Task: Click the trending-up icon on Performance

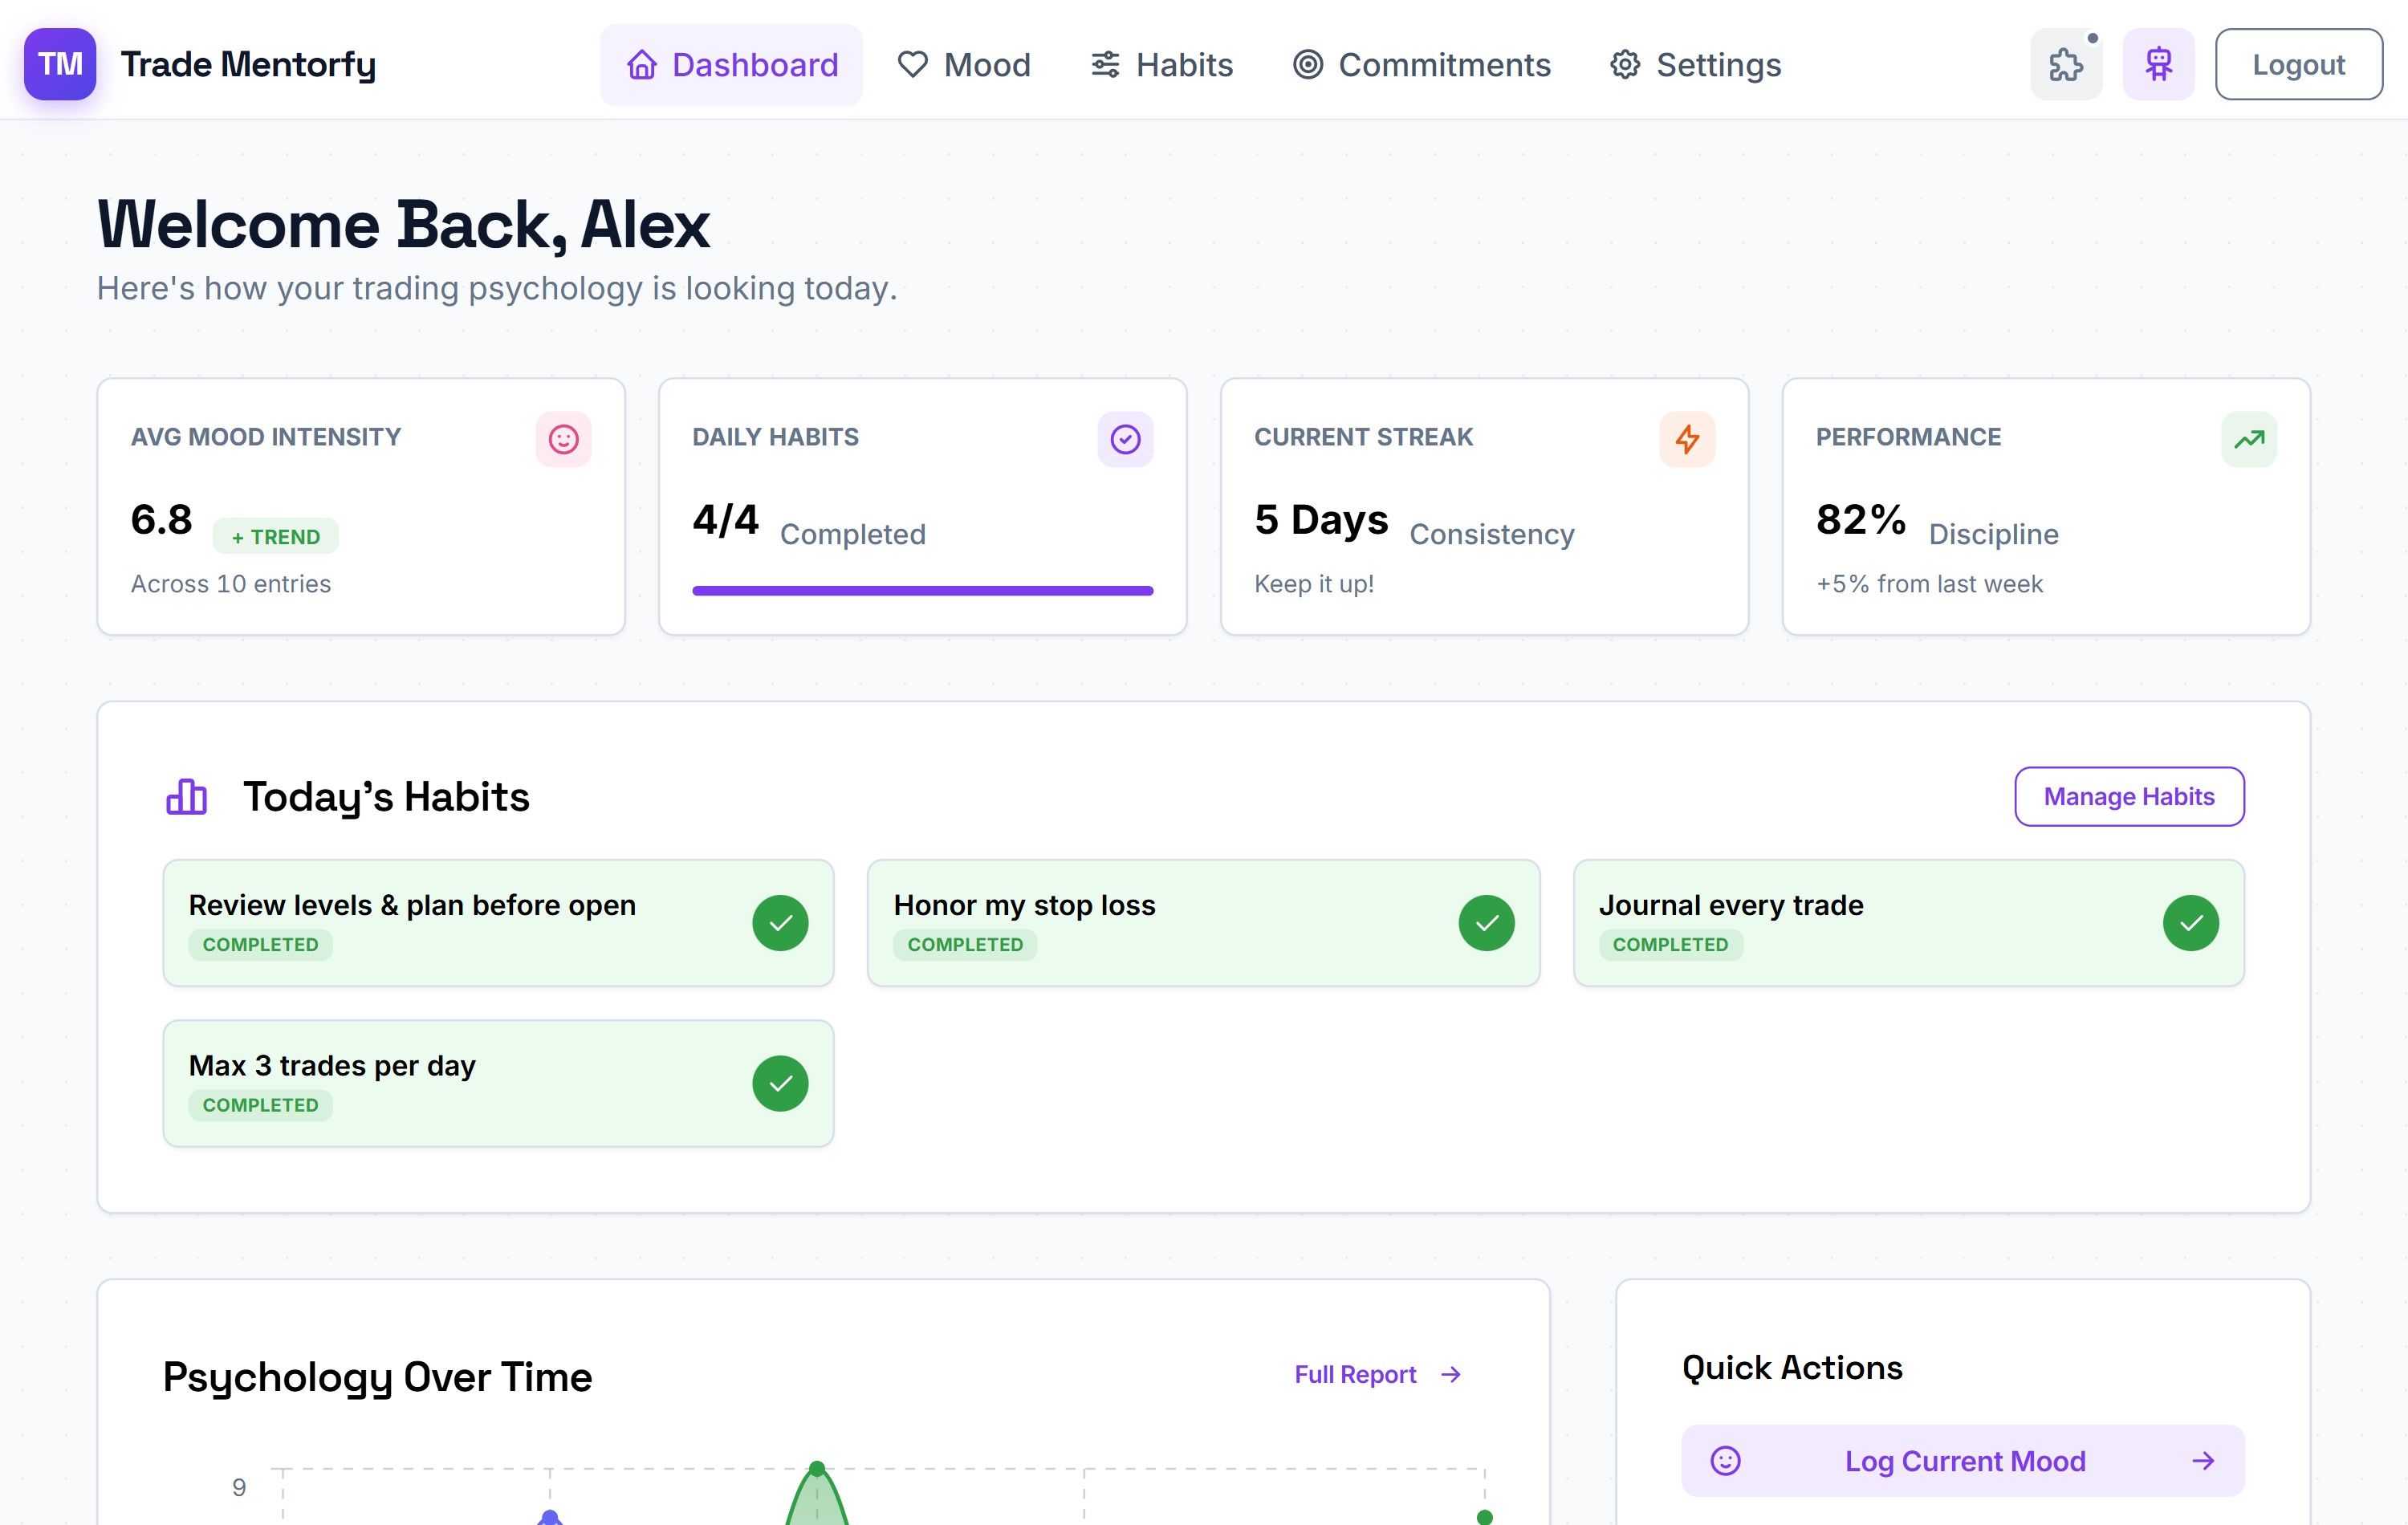Action: 2249,439
